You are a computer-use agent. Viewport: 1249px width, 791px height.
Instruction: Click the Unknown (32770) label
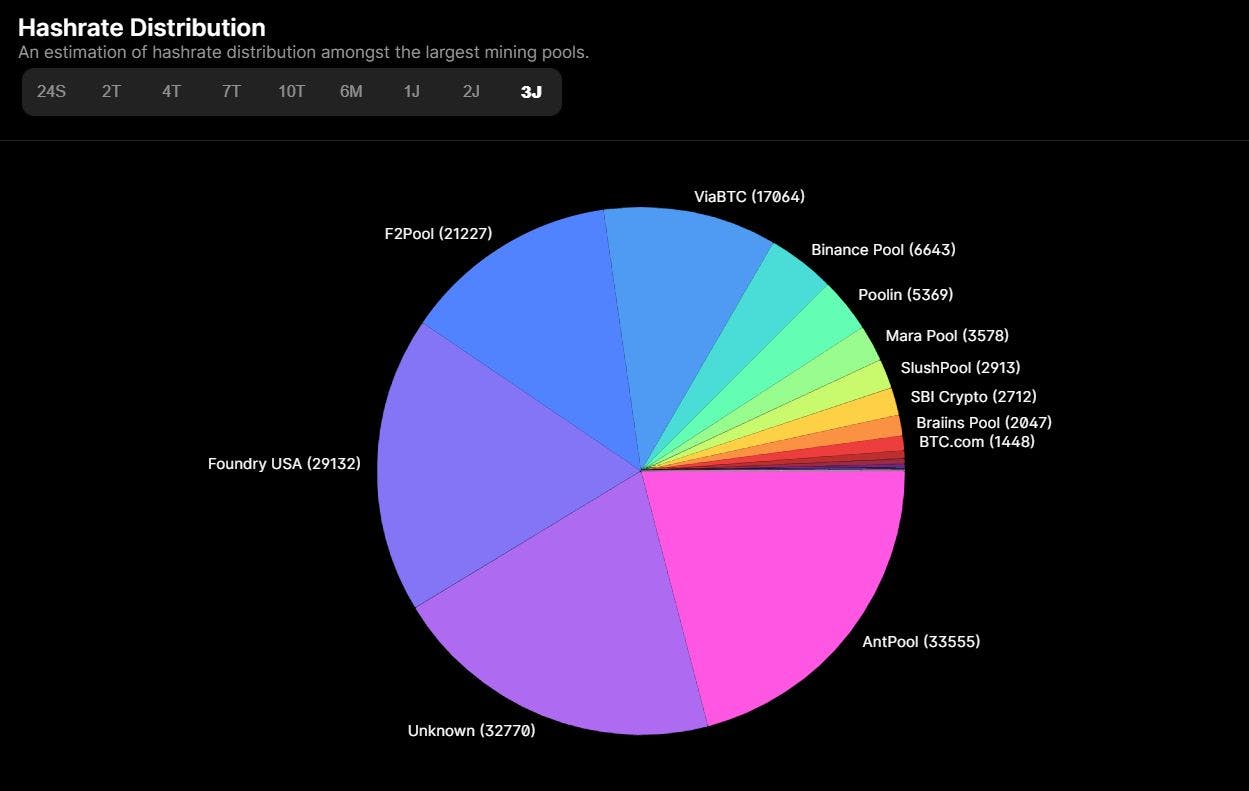tap(471, 731)
